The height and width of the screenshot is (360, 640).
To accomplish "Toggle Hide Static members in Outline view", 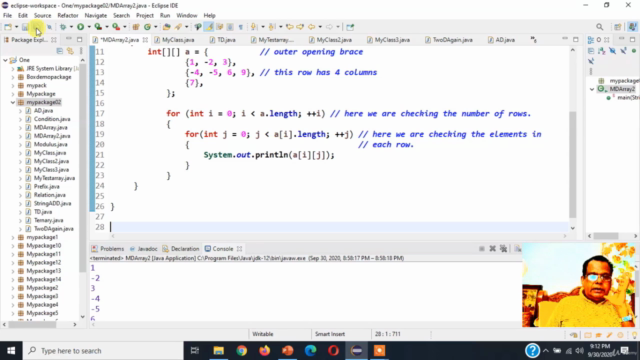I will coord(623,51).
